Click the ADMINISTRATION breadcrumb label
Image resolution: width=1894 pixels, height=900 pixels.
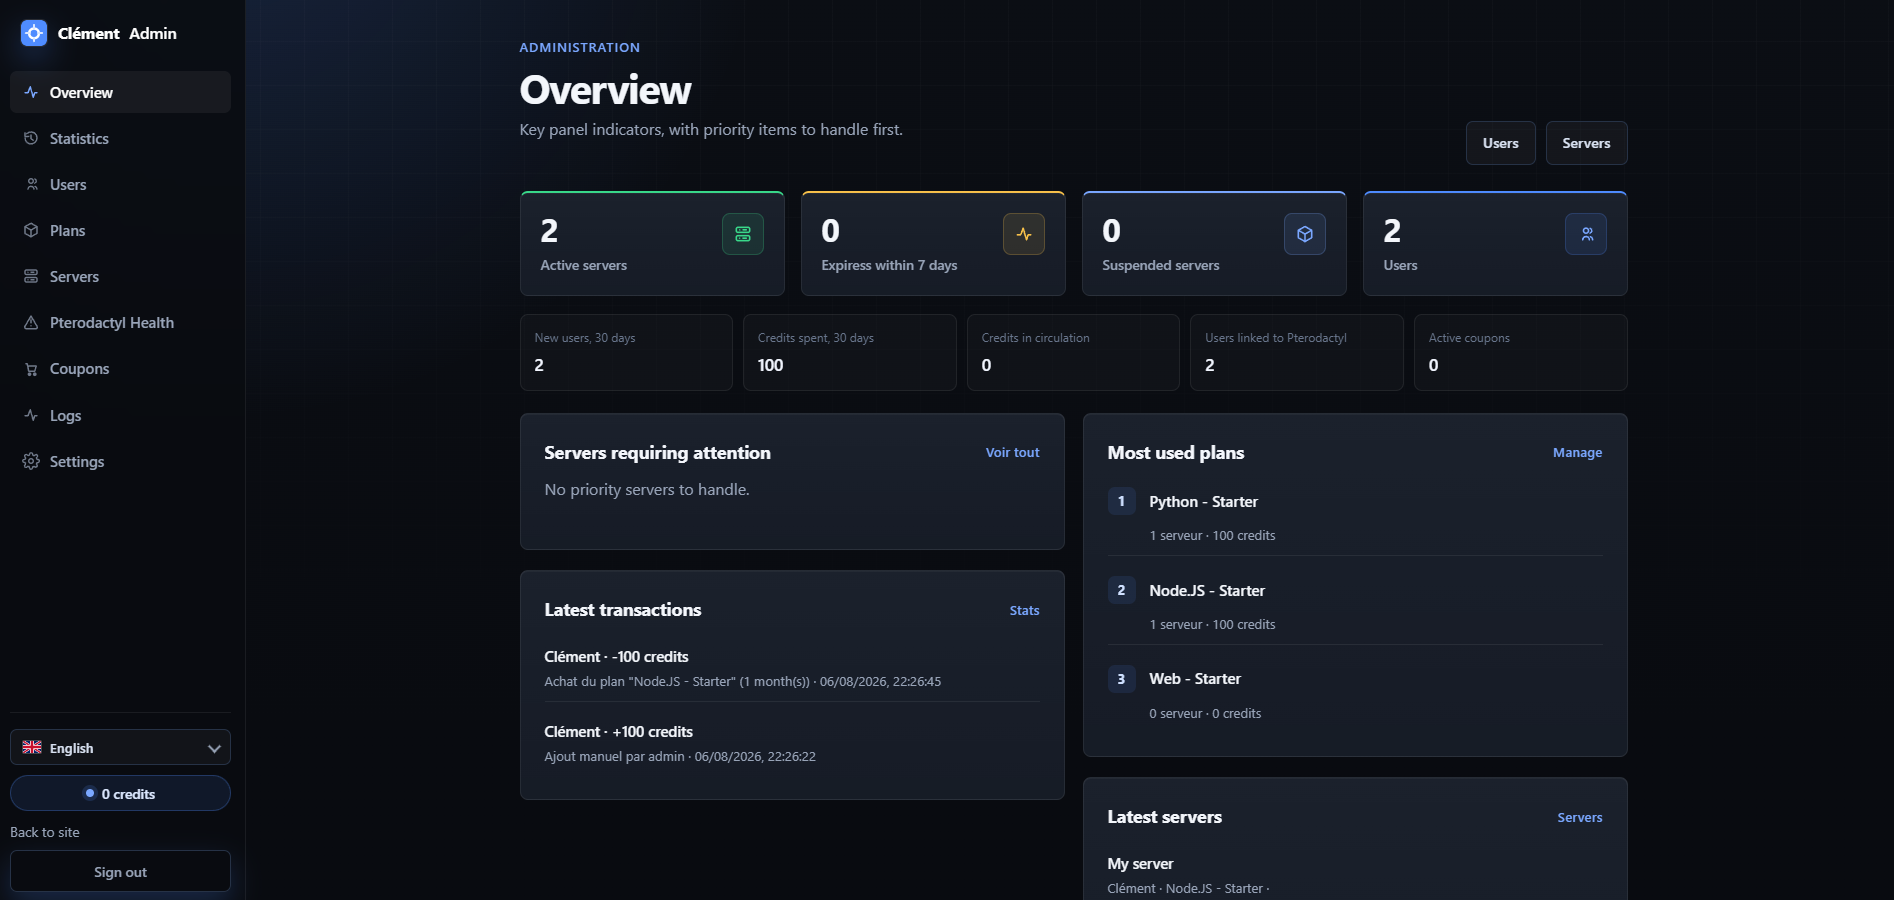pos(579,47)
